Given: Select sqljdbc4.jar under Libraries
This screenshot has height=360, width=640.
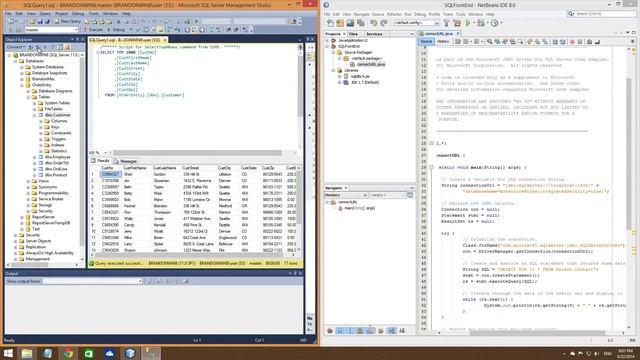Looking at the screenshot, I should (360, 76).
